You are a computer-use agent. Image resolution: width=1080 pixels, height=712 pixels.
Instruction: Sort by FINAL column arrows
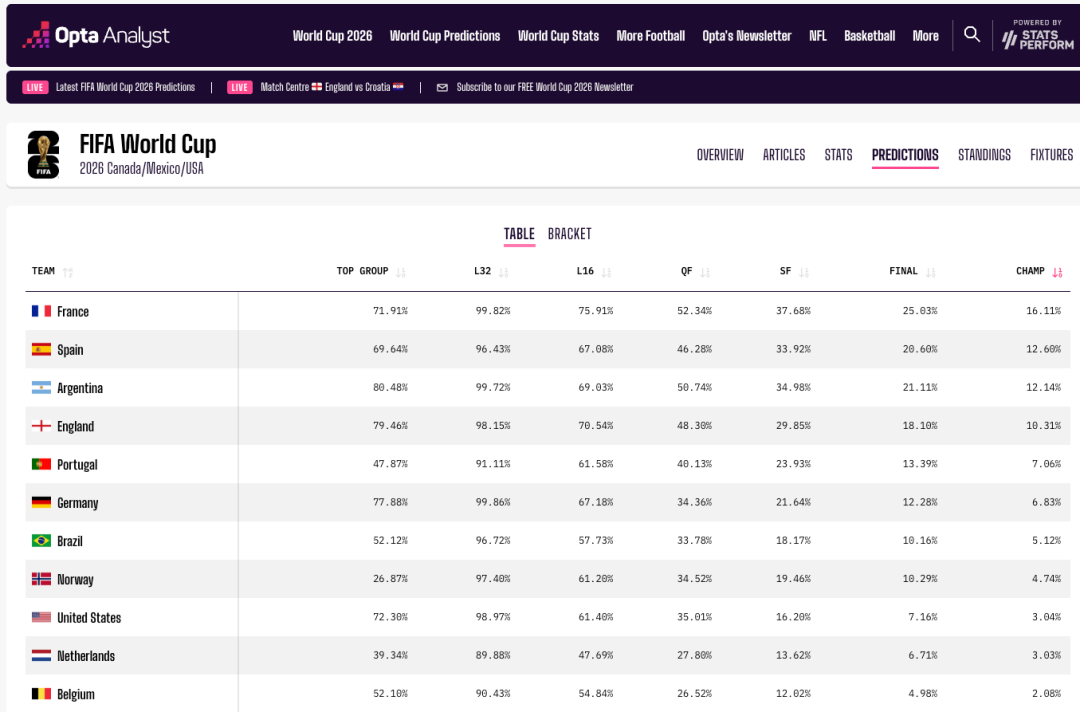coord(931,272)
